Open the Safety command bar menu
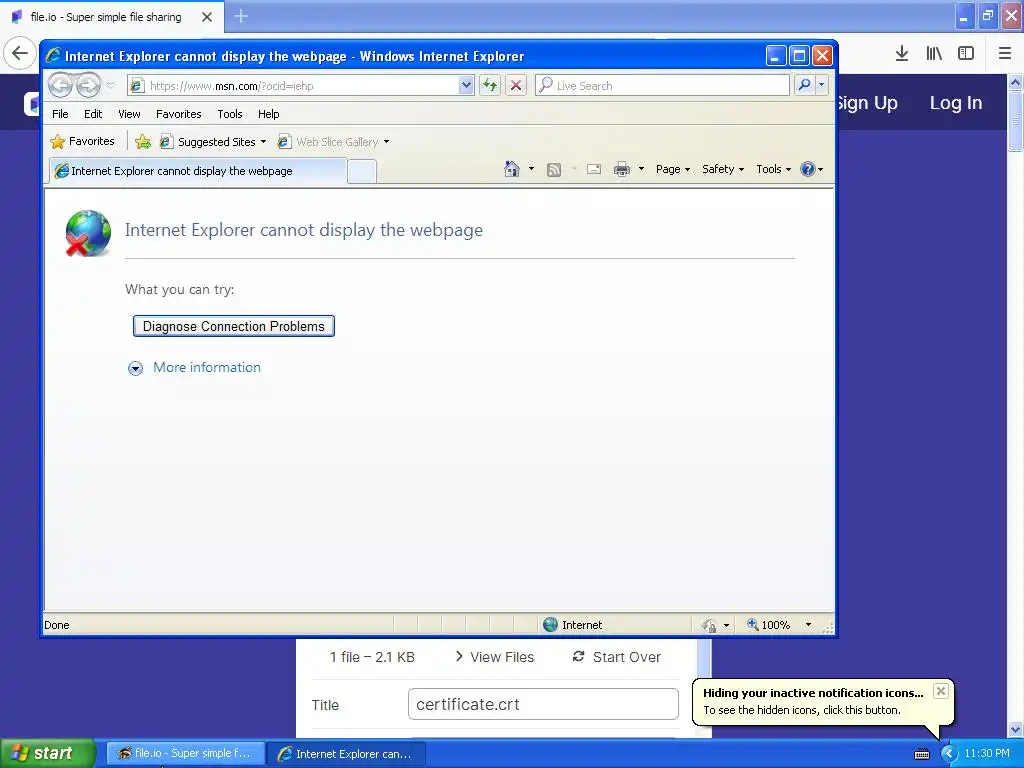Image resolution: width=1024 pixels, height=768 pixels. 723,169
